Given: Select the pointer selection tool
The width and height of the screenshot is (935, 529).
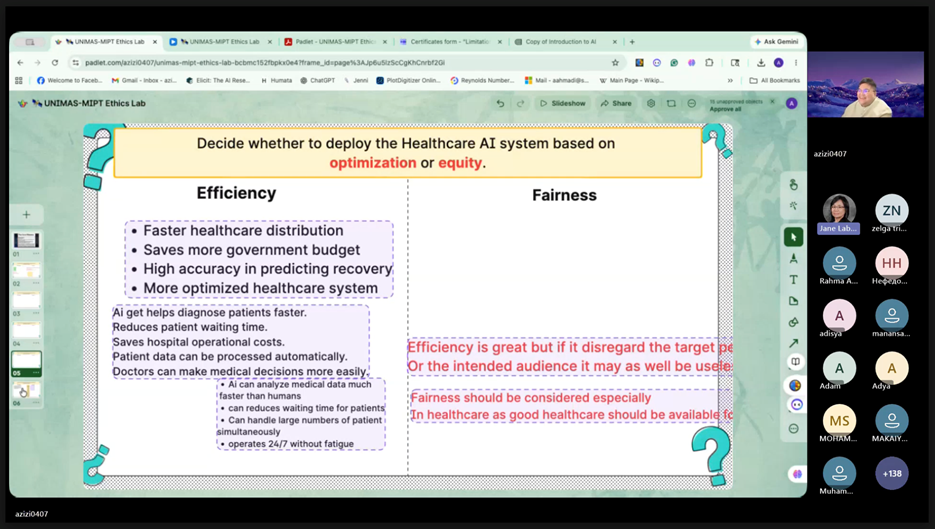Looking at the screenshot, I should [793, 237].
